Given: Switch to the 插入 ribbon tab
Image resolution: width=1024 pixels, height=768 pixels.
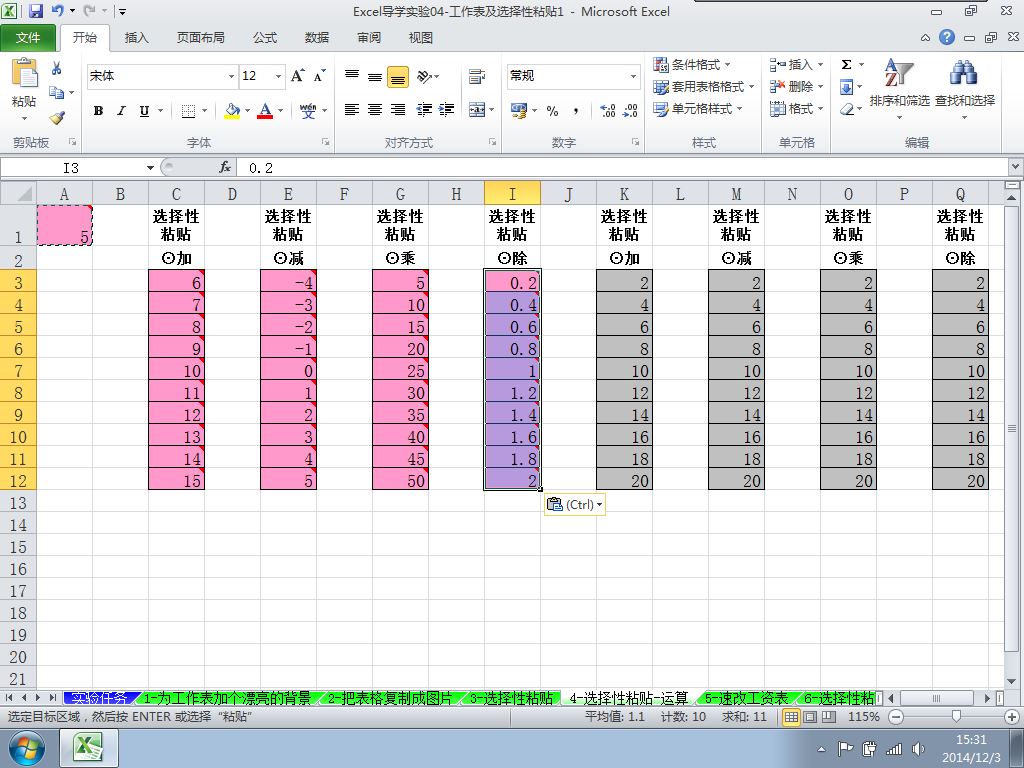Looking at the screenshot, I should point(136,38).
